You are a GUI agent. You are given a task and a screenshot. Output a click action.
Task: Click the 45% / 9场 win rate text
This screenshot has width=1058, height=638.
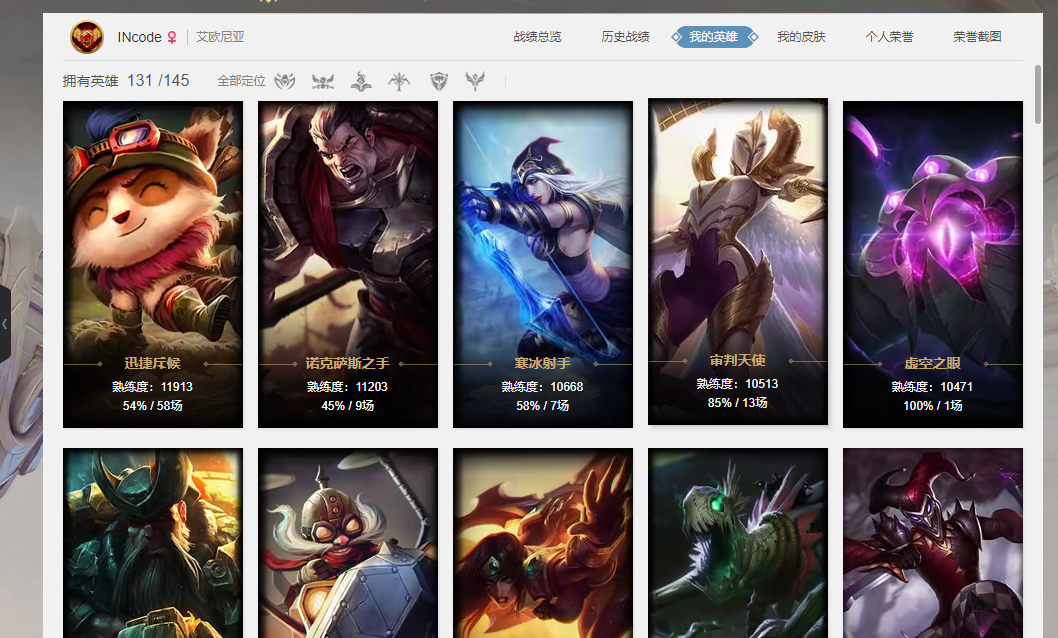(x=347, y=406)
